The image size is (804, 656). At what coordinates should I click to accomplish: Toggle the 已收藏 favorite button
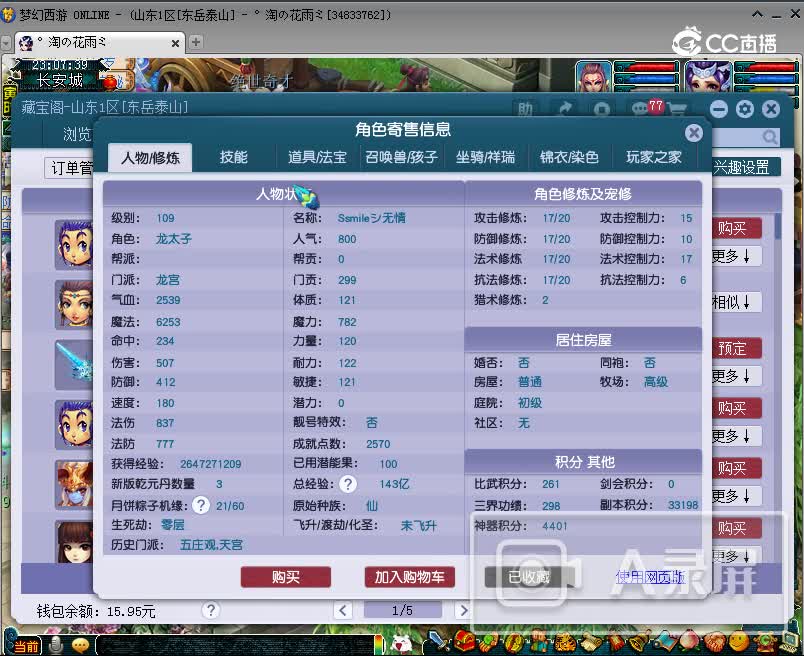pyautogui.click(x=529, y=578)
